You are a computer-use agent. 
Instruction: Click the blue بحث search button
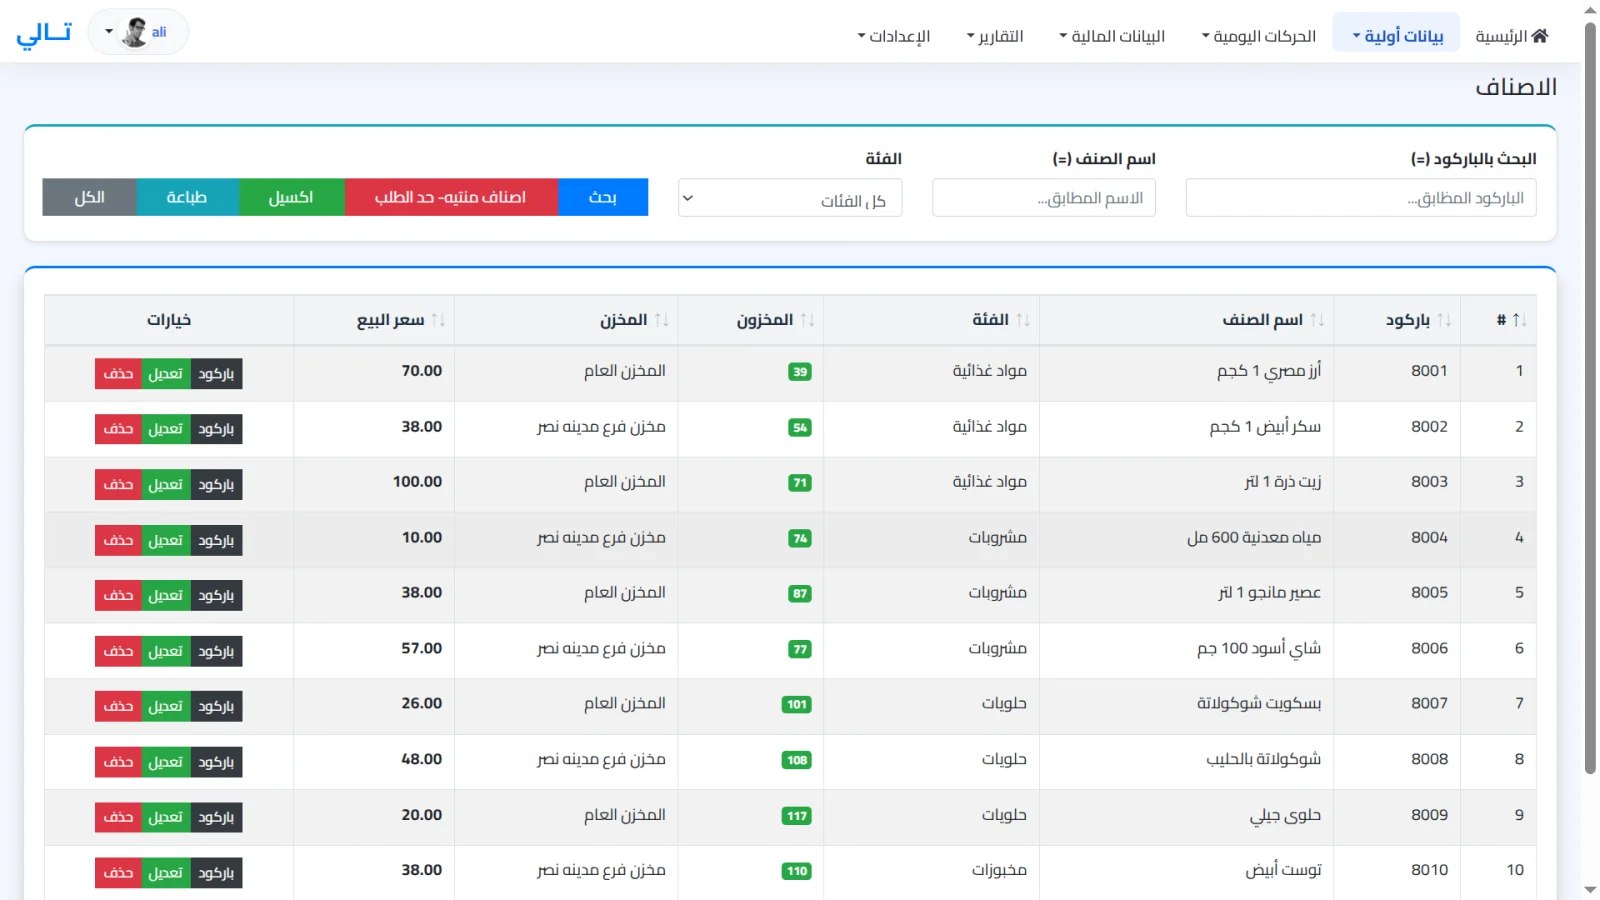point(603,197)
